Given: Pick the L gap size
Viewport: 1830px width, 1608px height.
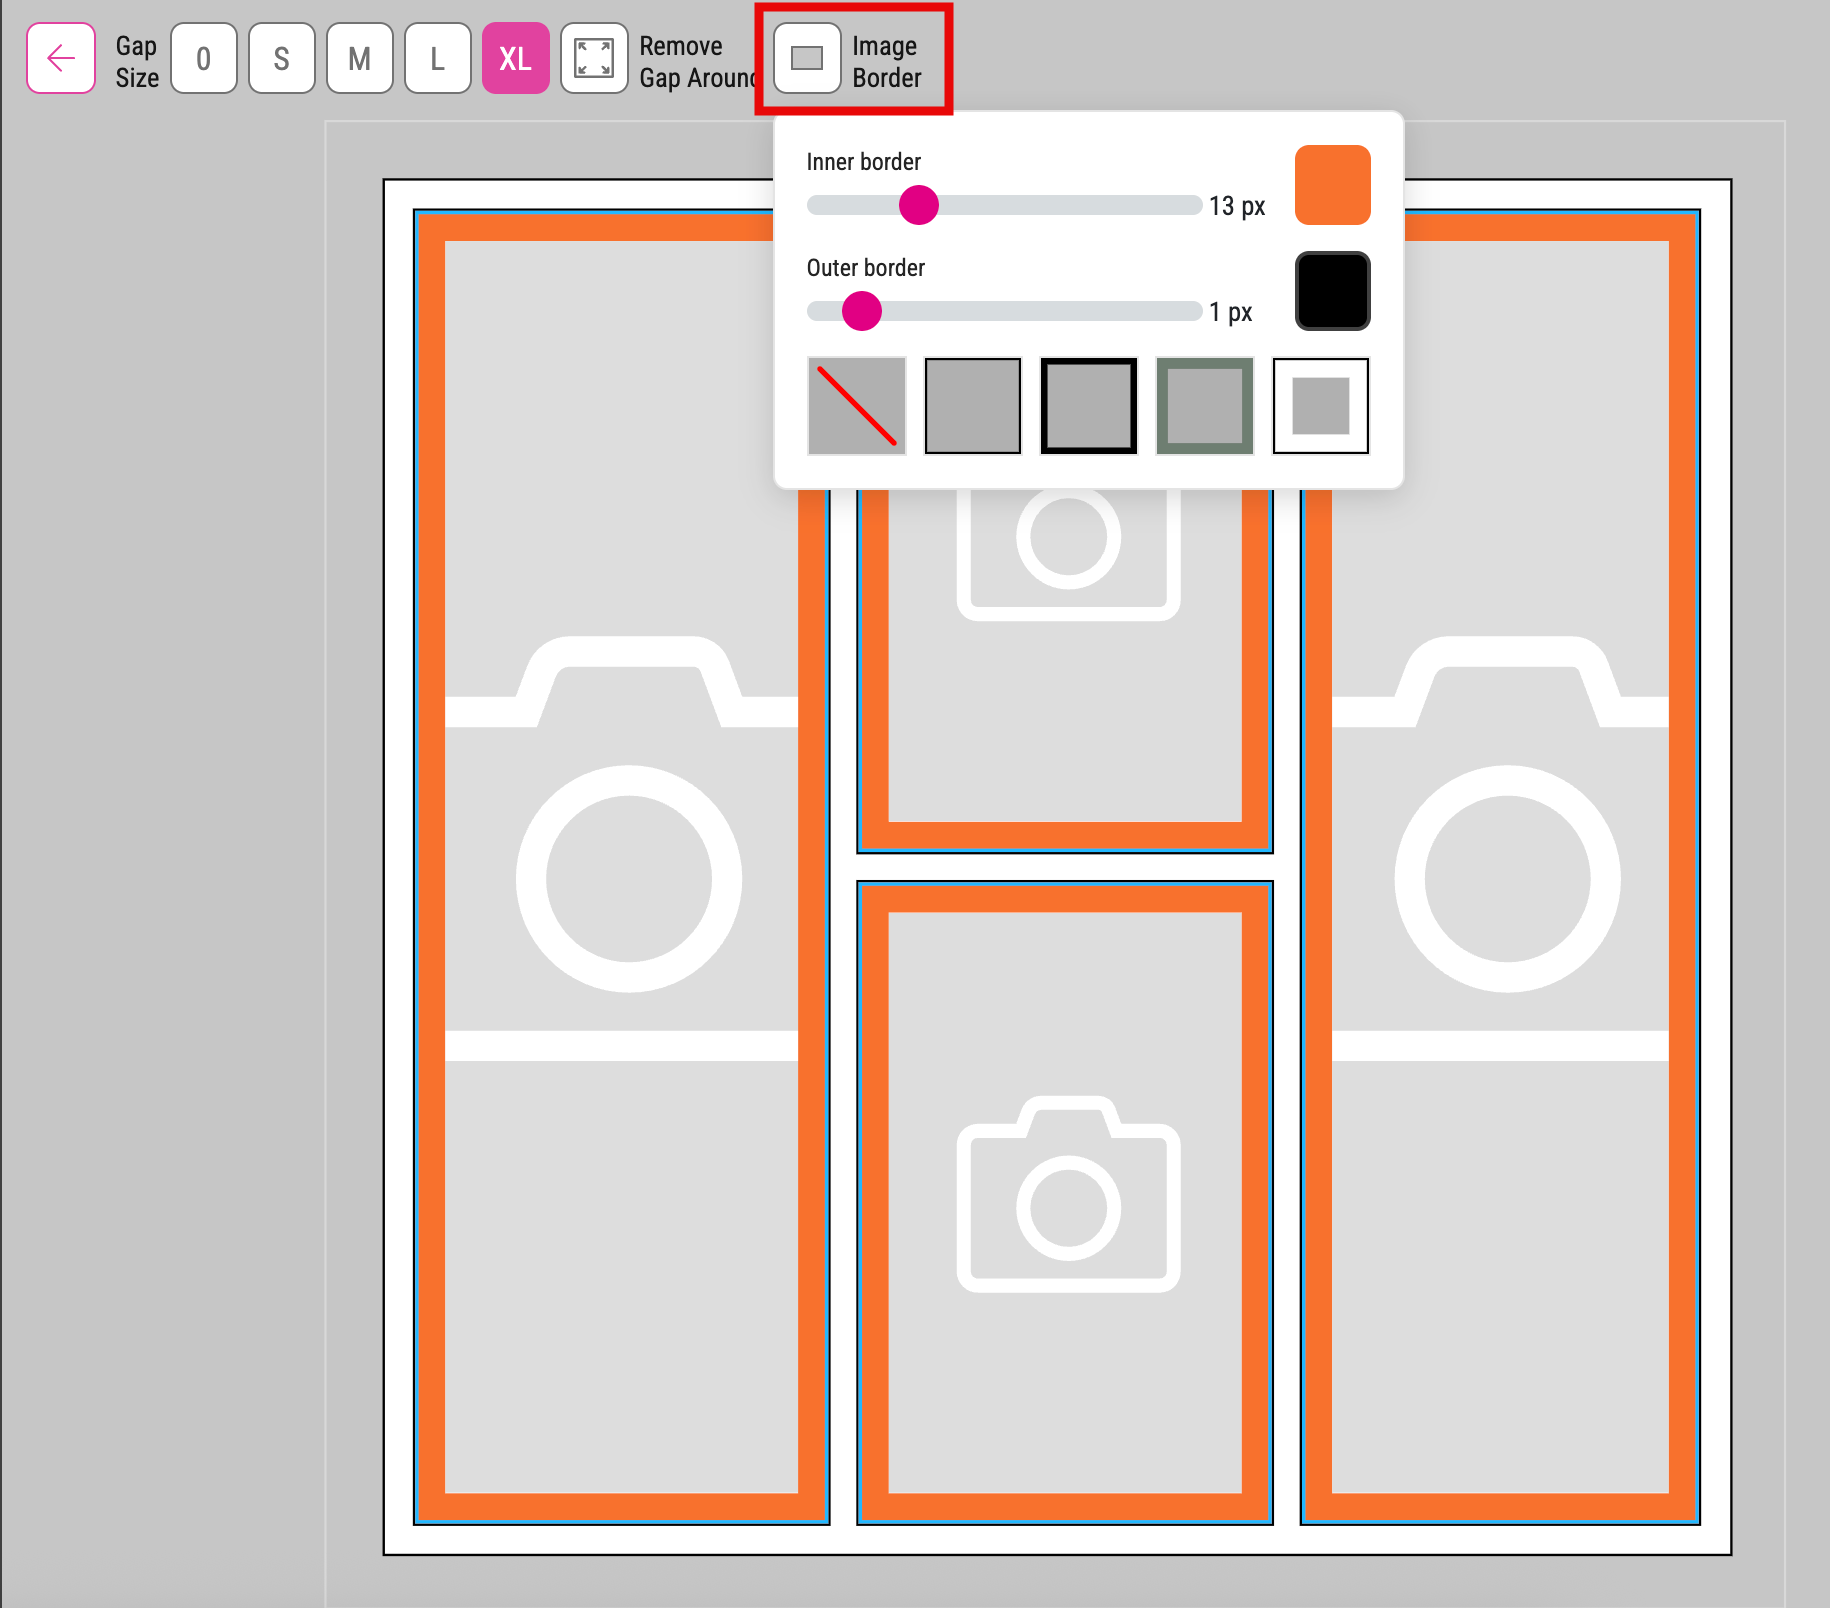Looking at the screenshot, I should pos(438,59).
